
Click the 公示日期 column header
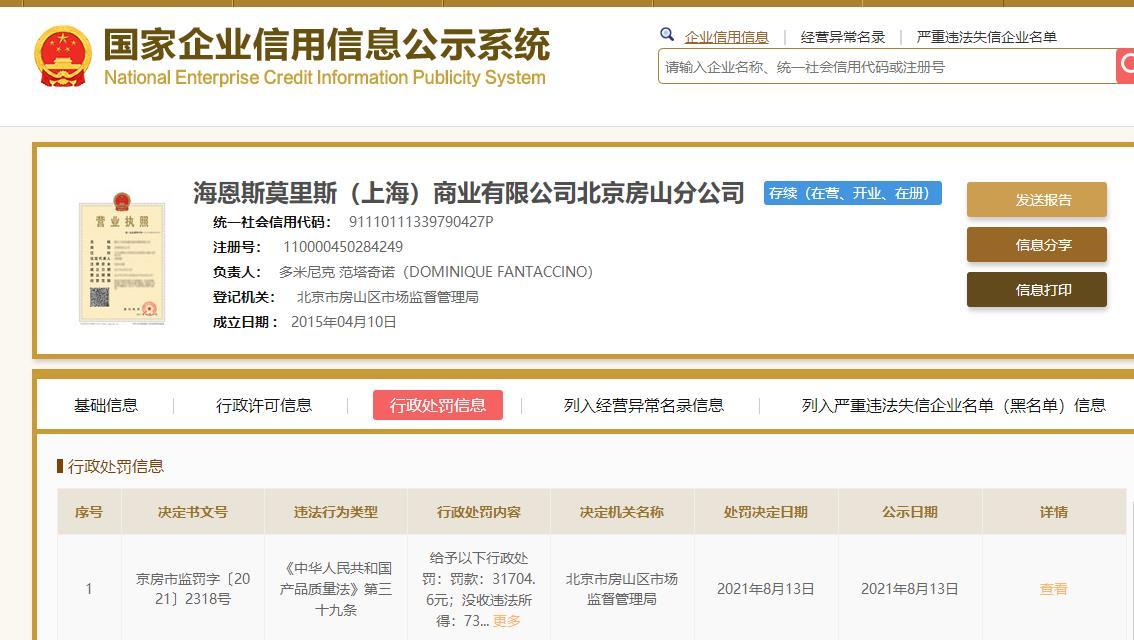click(910, 512)
